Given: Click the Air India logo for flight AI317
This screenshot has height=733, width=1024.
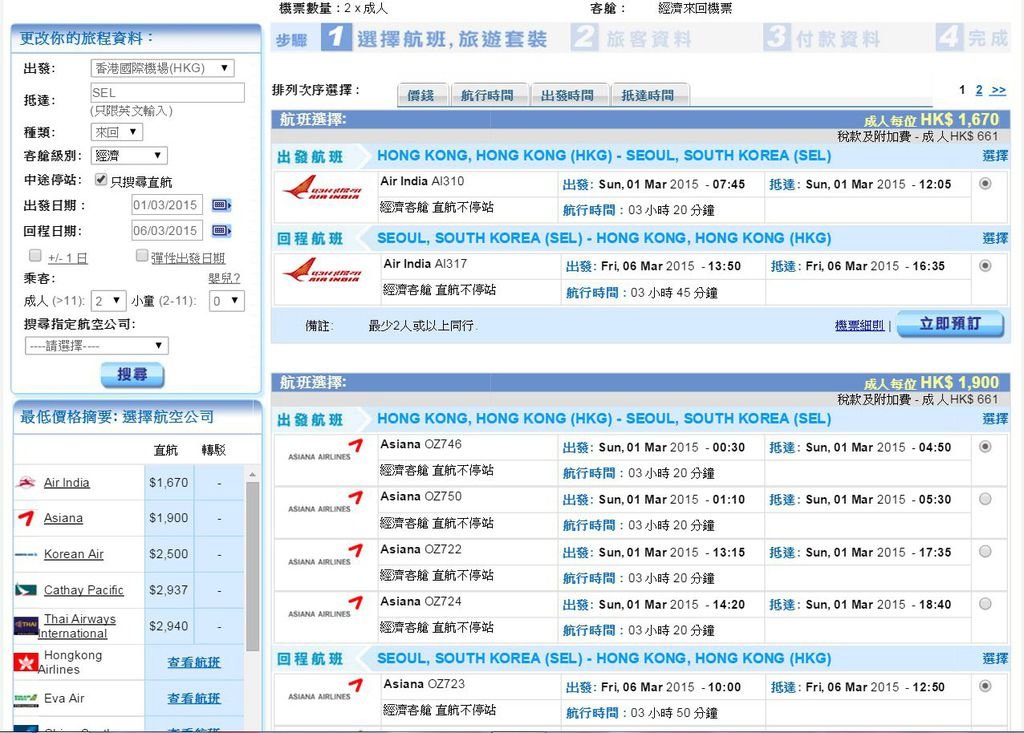Looking at the screenshot, I should (x=322, y=270).
